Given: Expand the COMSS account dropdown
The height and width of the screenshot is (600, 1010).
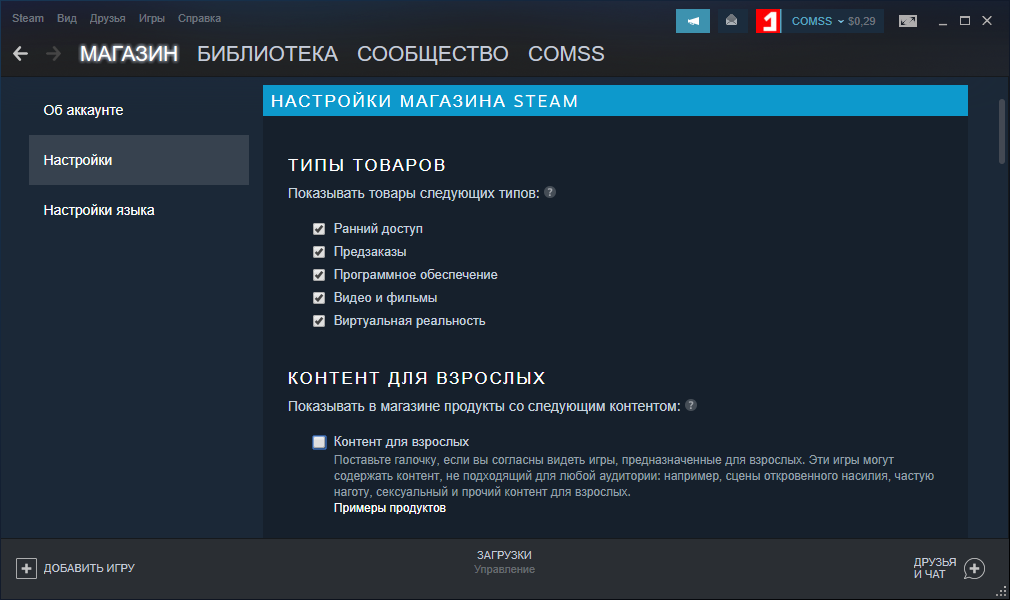Looking at the screenshot, I should tap(817, 21).
